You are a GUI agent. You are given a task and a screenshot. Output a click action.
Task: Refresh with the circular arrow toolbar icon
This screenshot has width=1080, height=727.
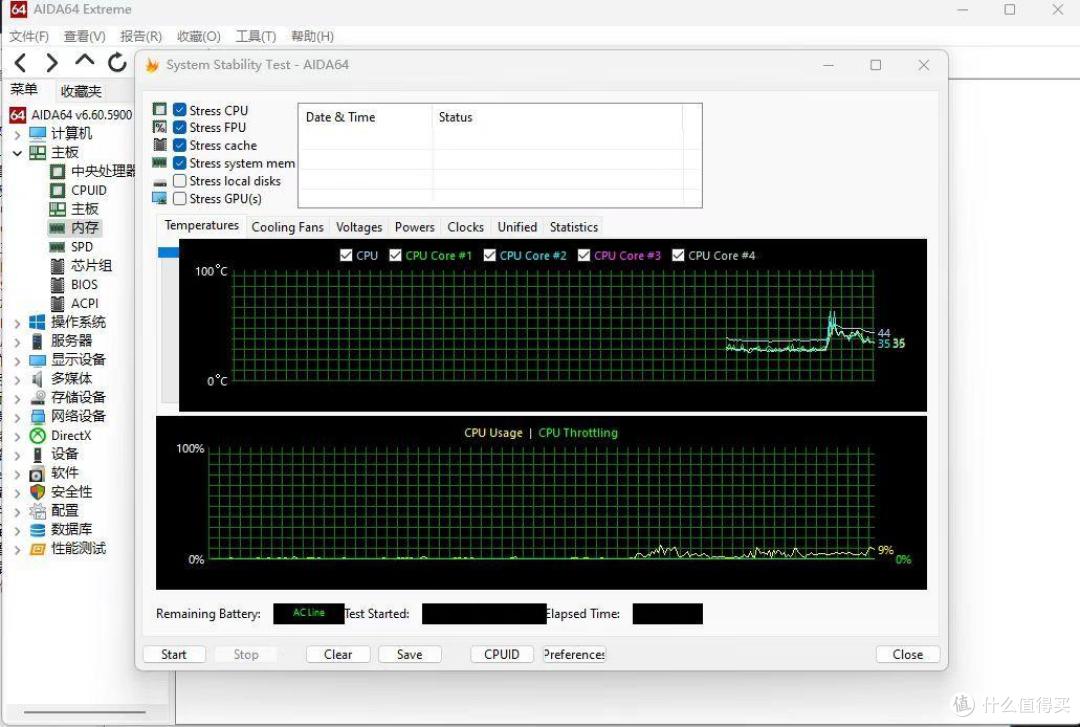(117, 62)
